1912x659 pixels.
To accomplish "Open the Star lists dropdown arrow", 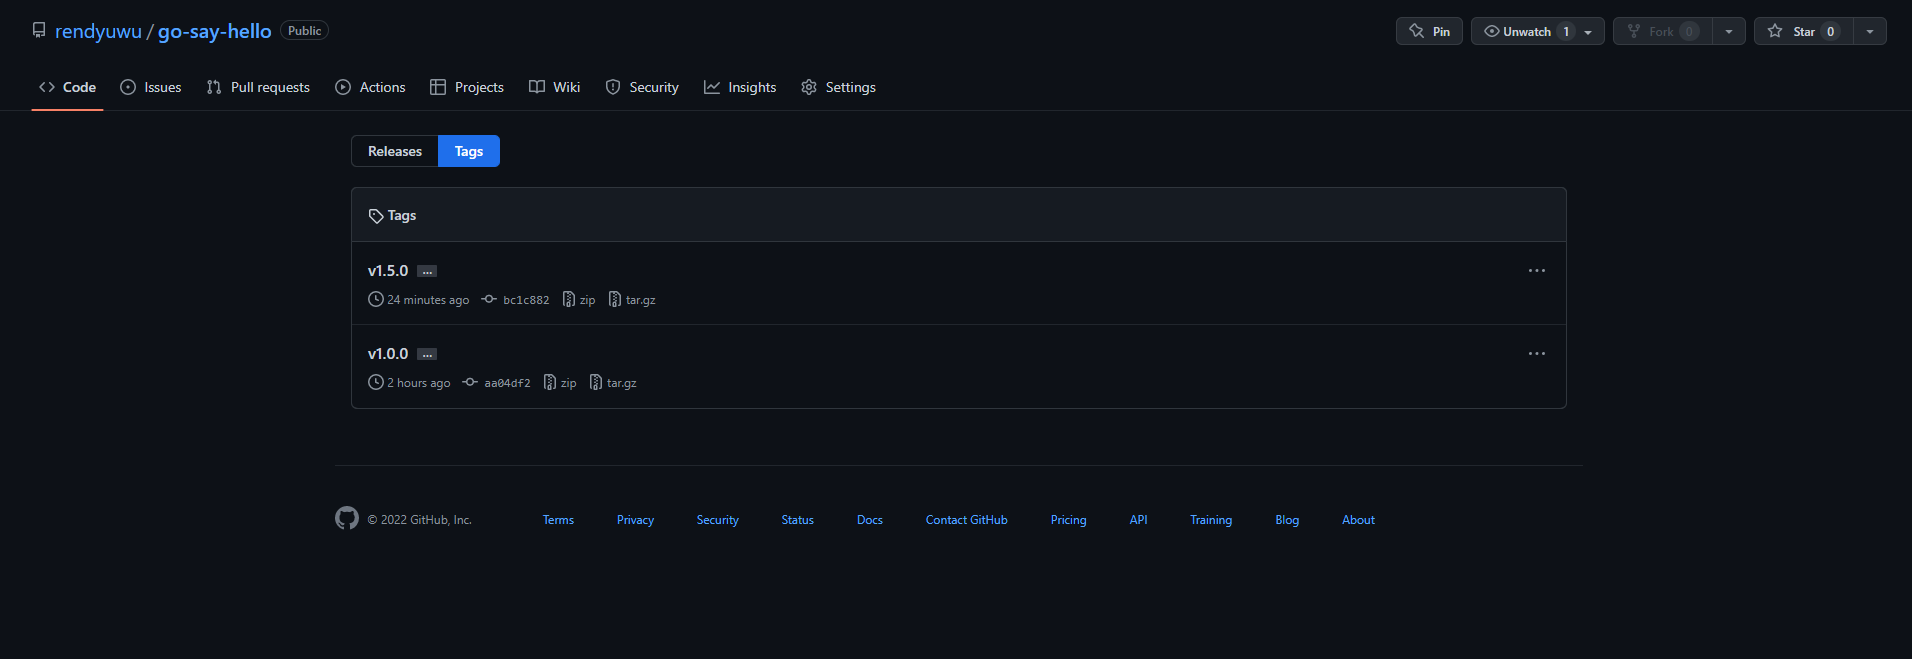I will coord(1870,32).
